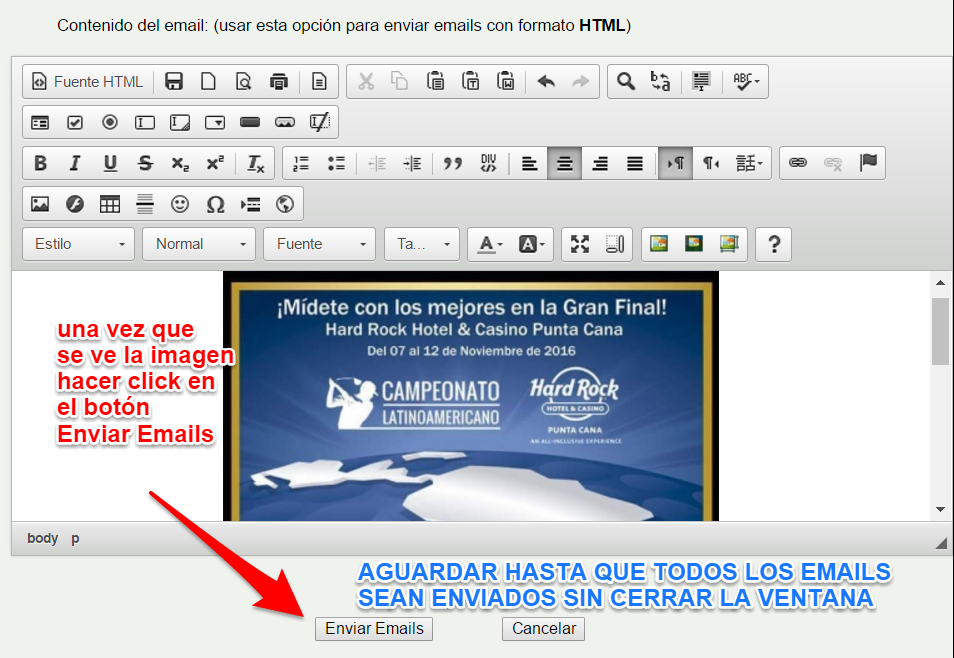The height and width of the screenshot is (658, 954).
Task: Set left-to-right text direction
Action: click(675, 163)
